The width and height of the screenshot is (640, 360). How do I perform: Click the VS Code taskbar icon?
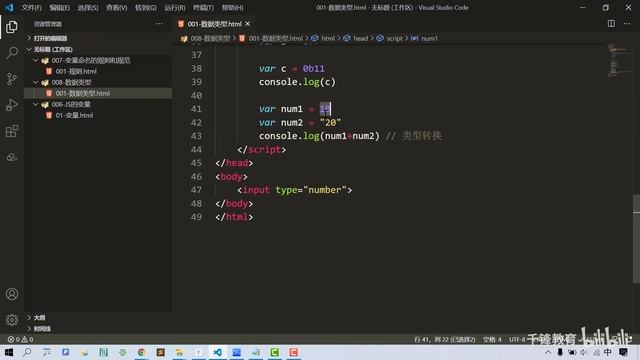coord(218,352)
